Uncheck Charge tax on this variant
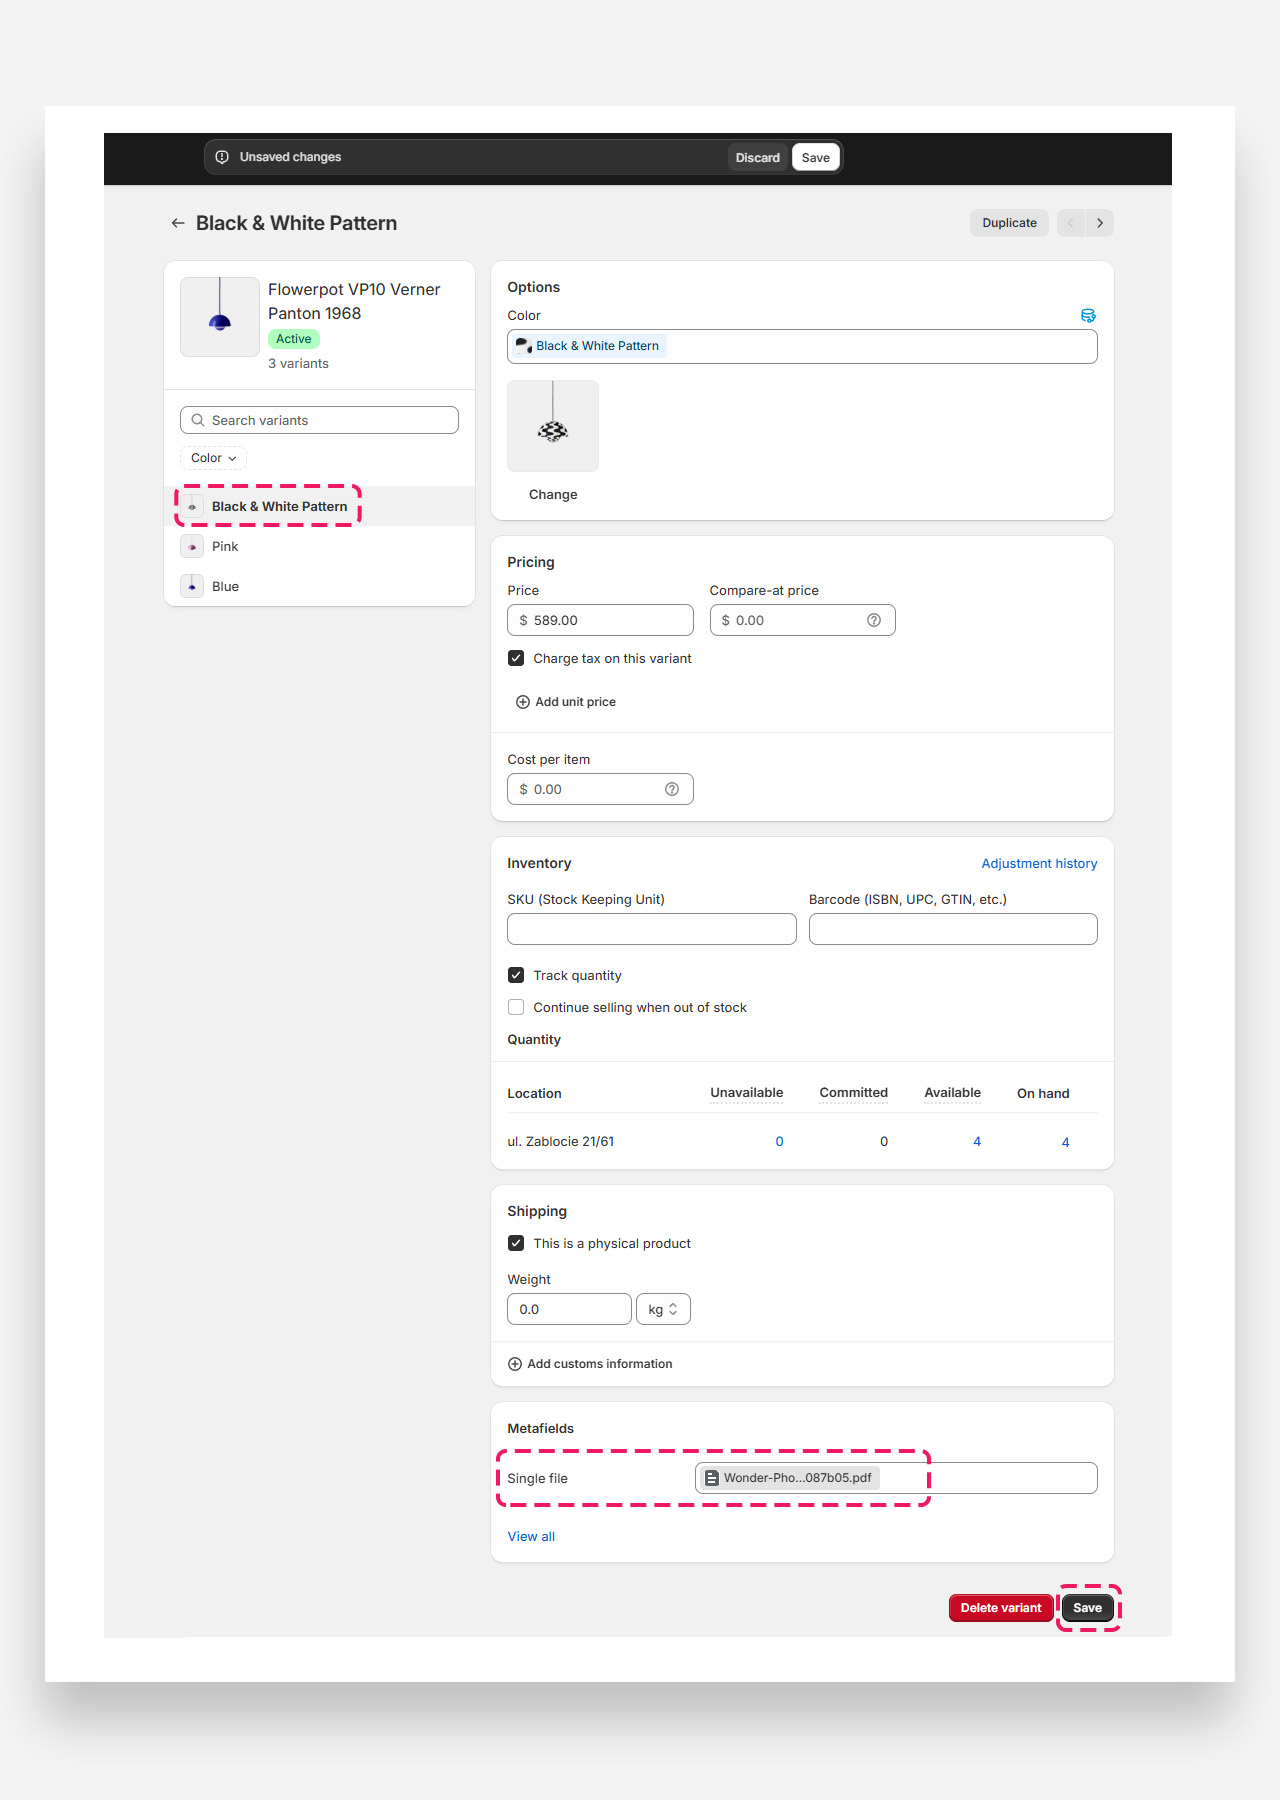This screenshot has height=1800, width=1280. coord(516,658)
